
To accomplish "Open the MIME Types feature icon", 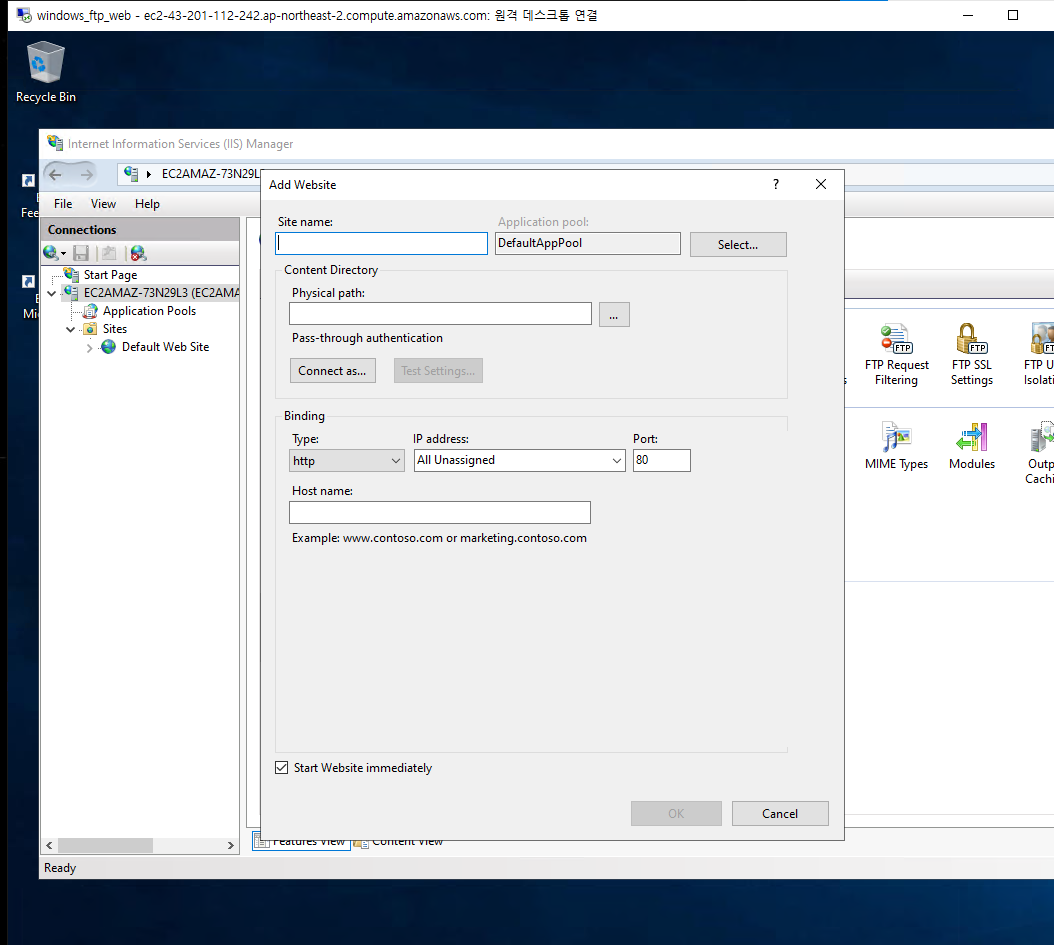I will 896,446.
